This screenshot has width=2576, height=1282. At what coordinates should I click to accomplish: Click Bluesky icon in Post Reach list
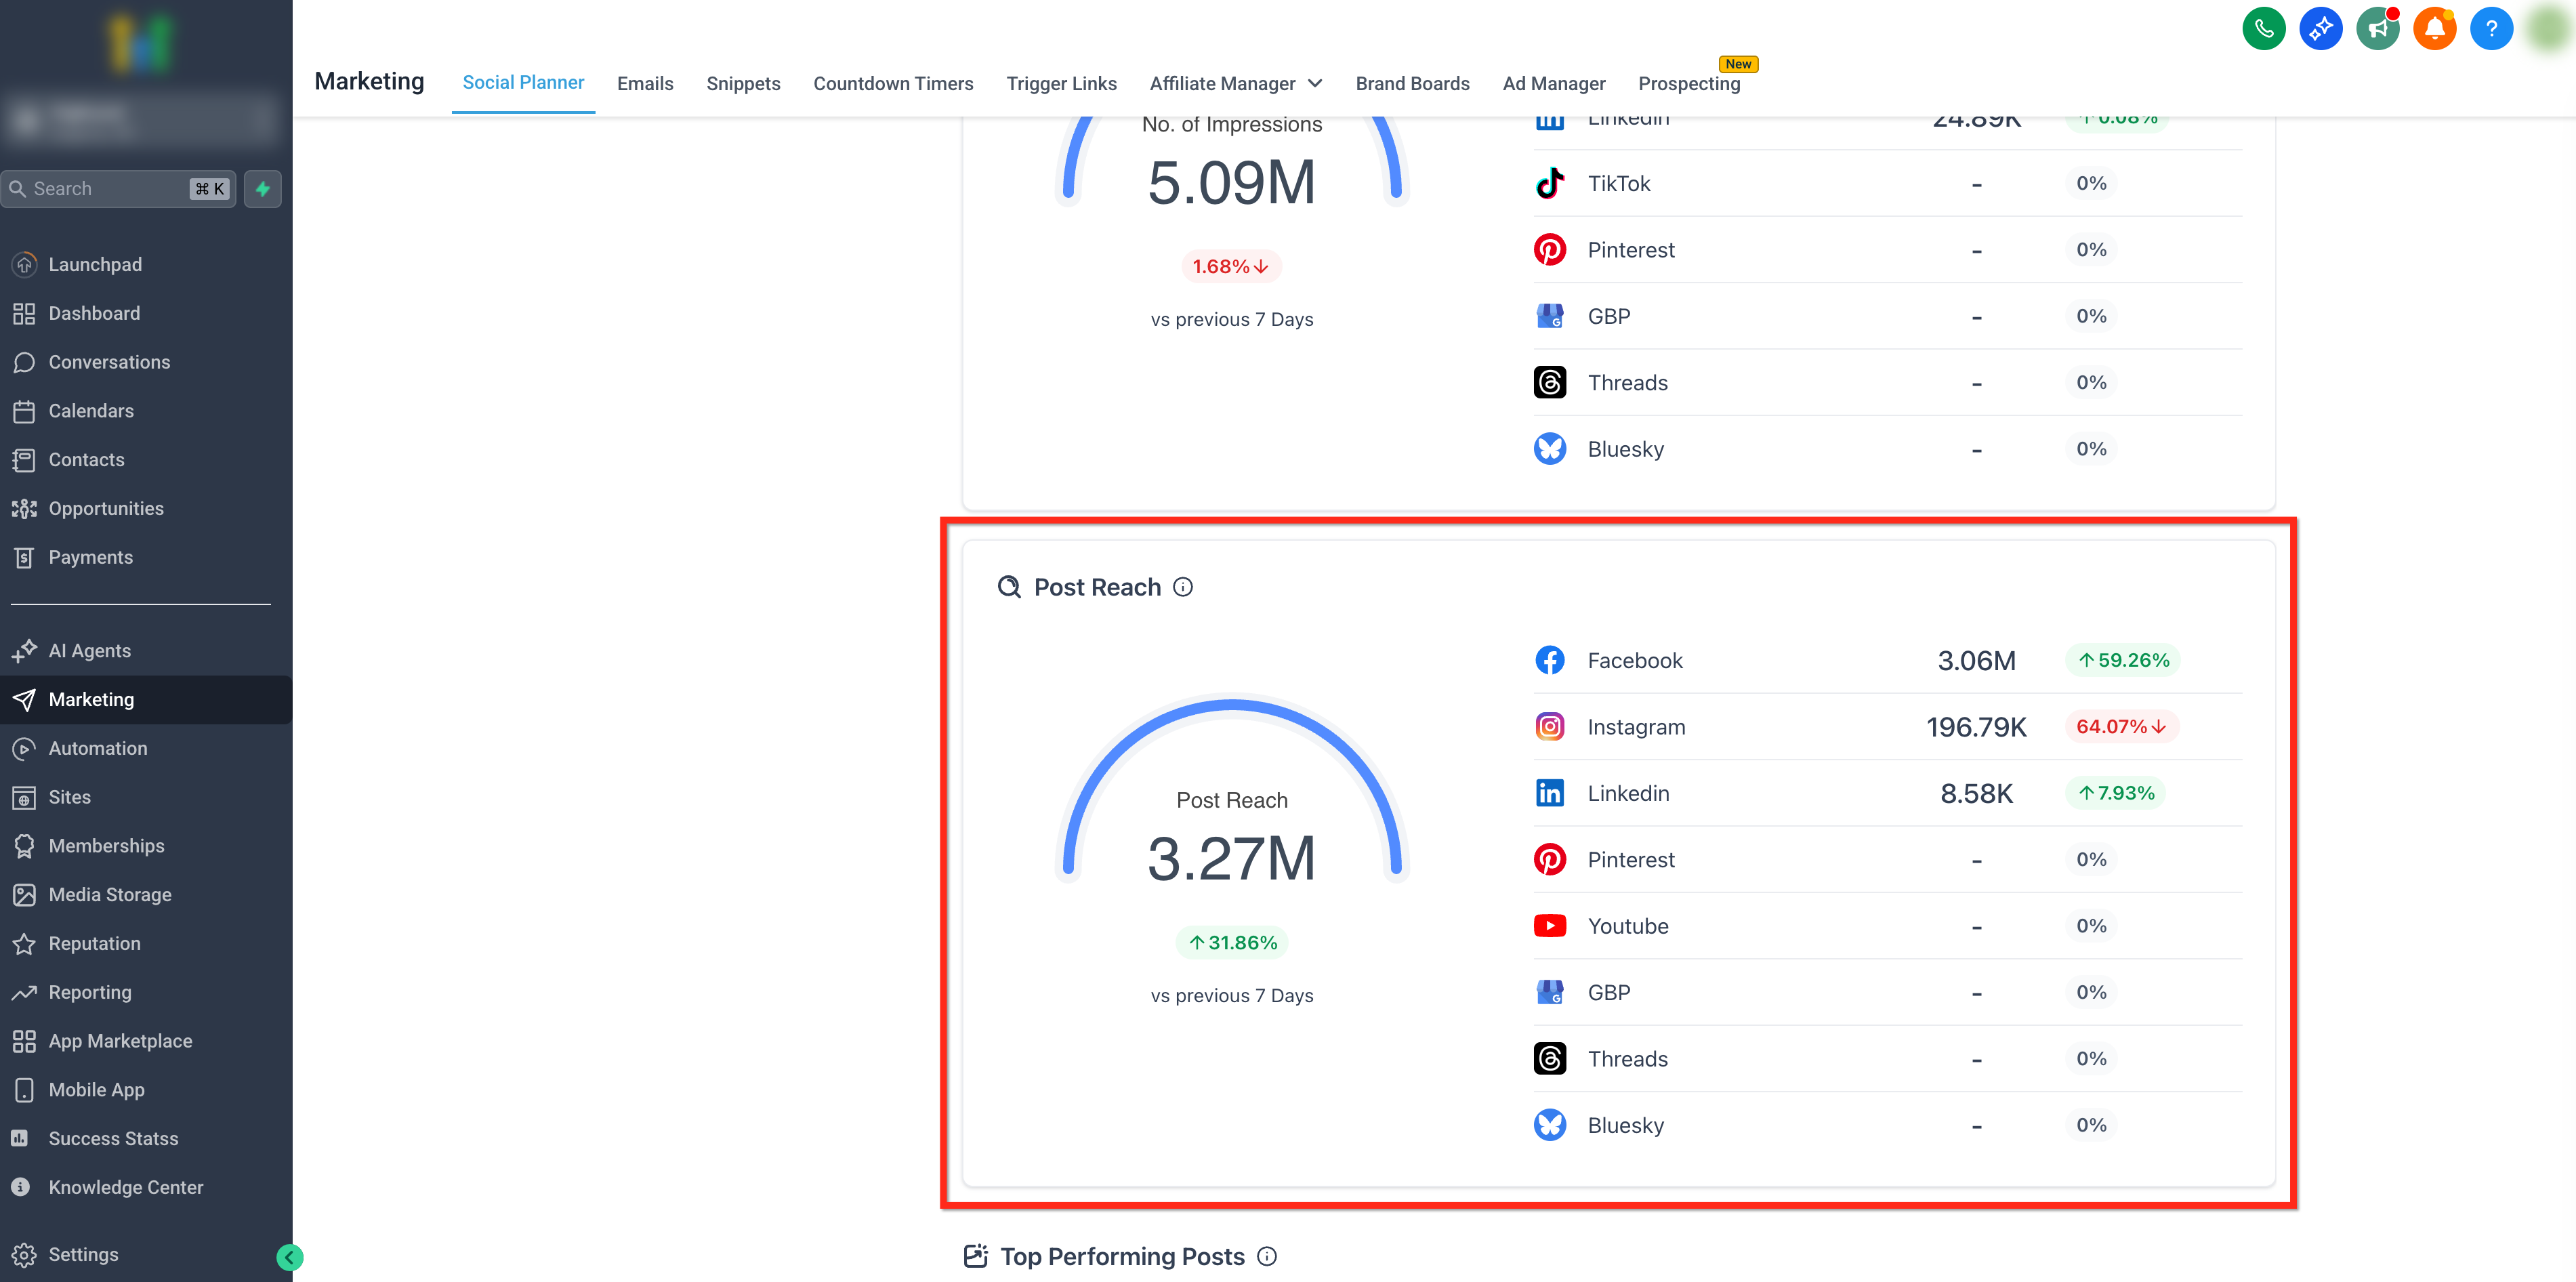pyautogui.click(x=1550, y=1125)
